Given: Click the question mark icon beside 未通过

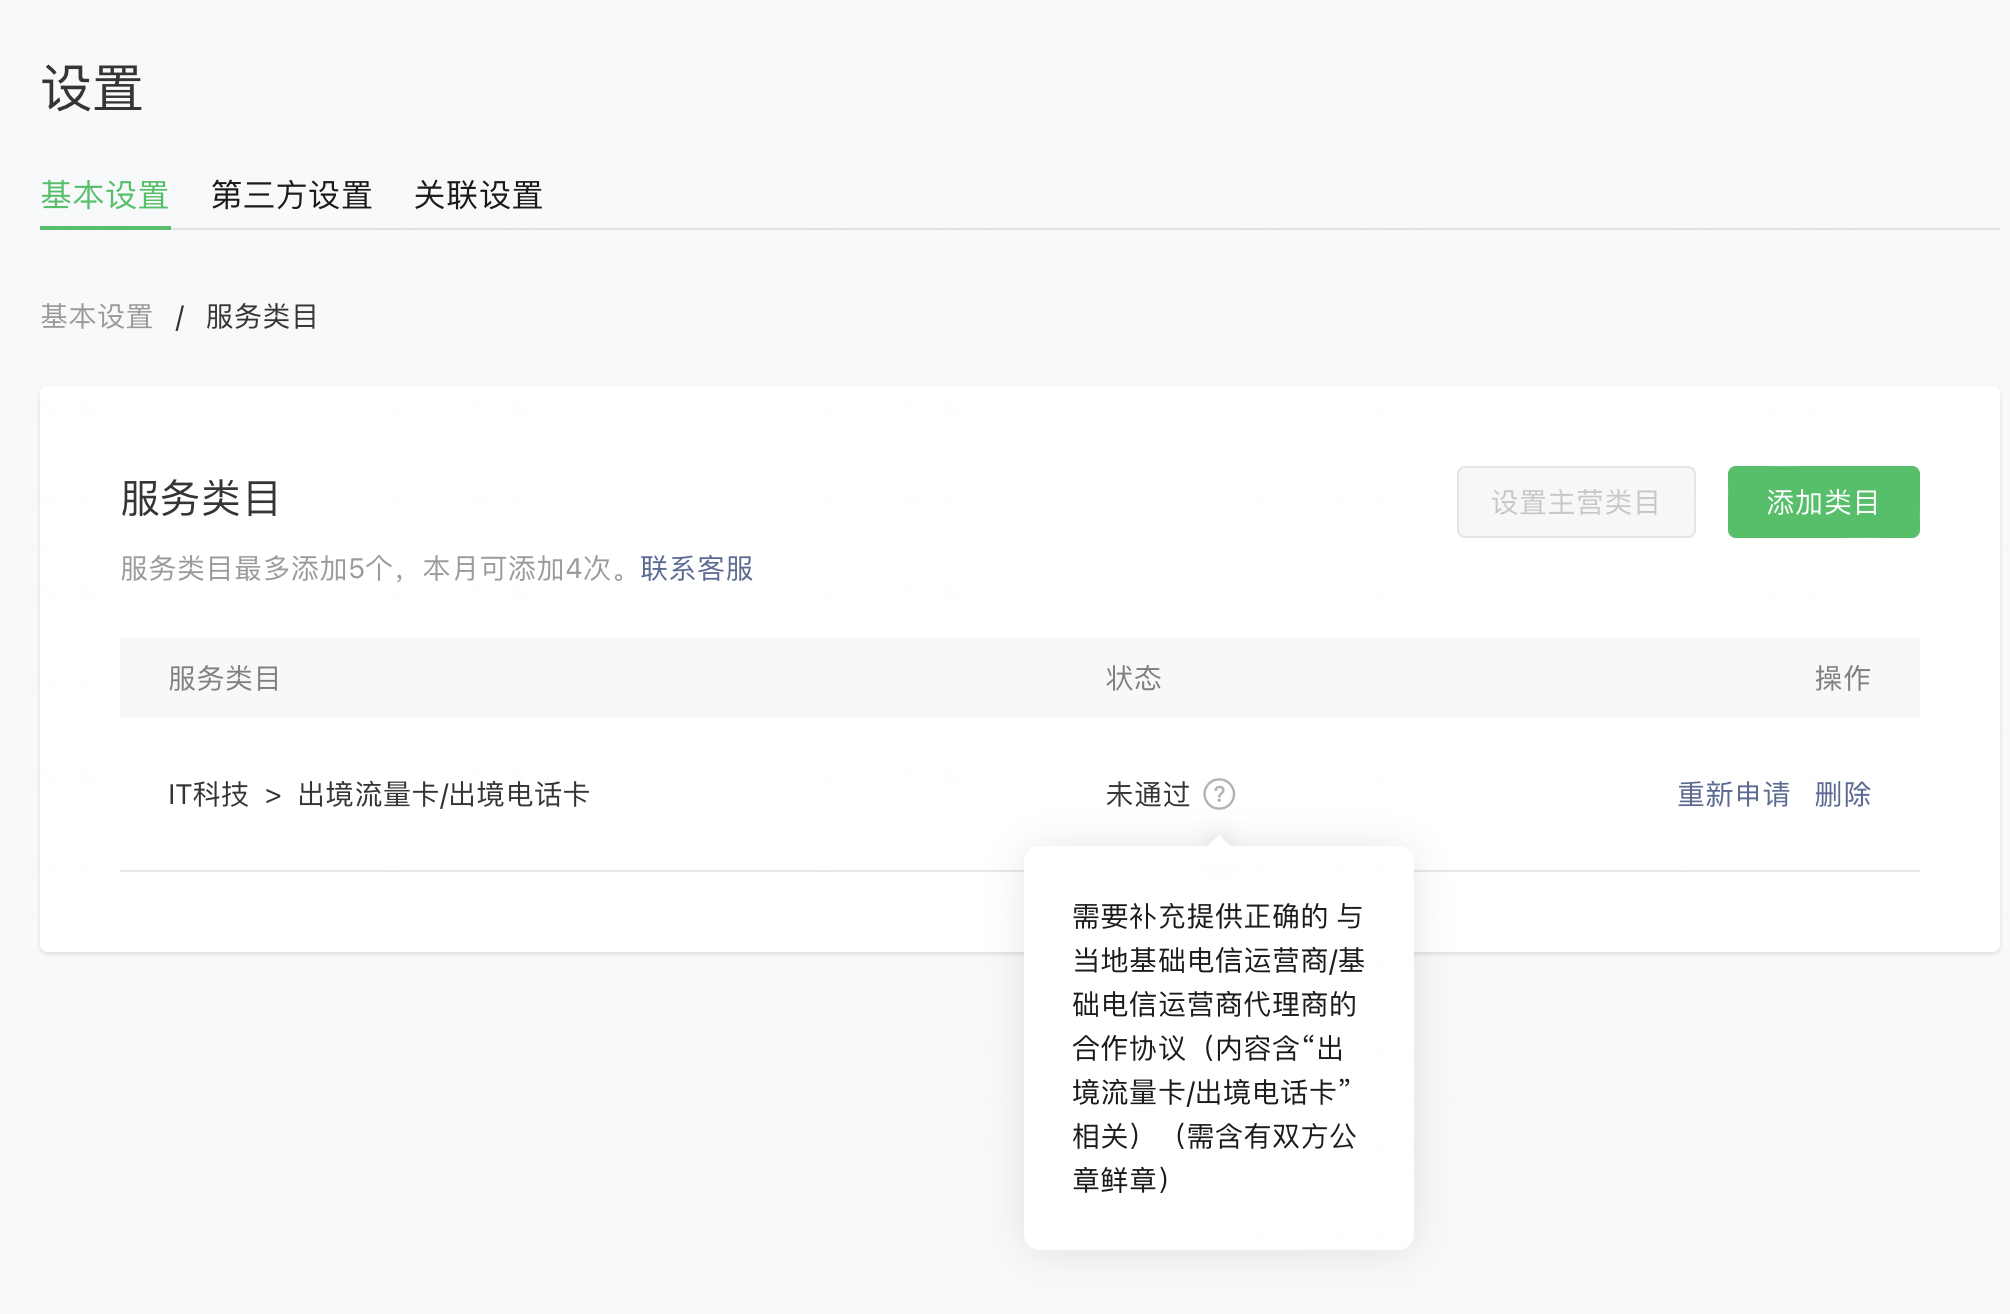Looking at the screenshot, I should [x=1219, y=794].
